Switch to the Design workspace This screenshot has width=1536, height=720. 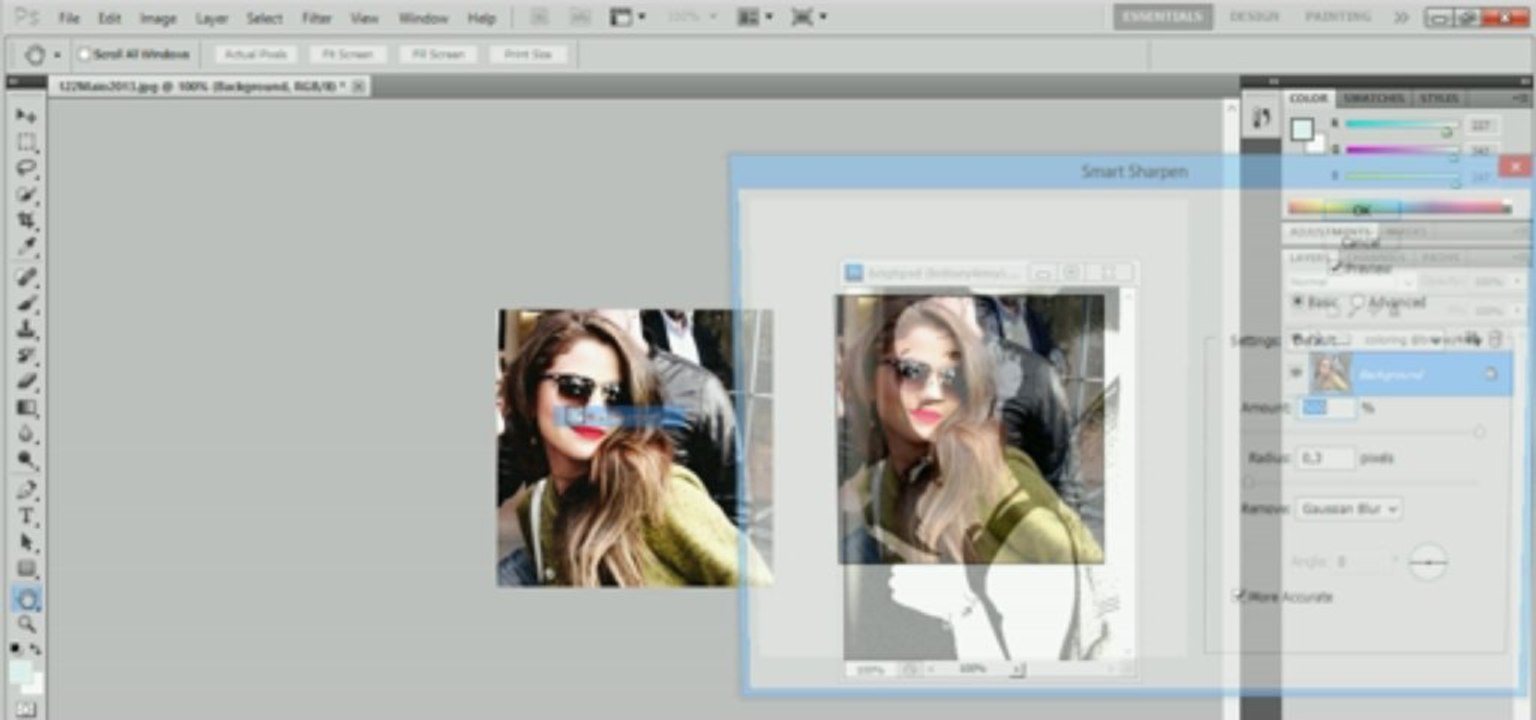[x=1254, y=17]
